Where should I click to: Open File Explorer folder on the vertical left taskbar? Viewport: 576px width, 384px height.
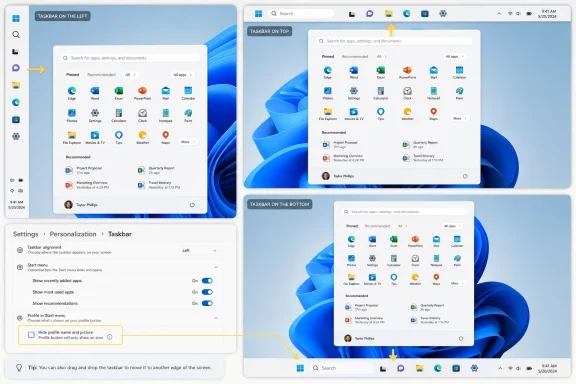coord(16,85)
